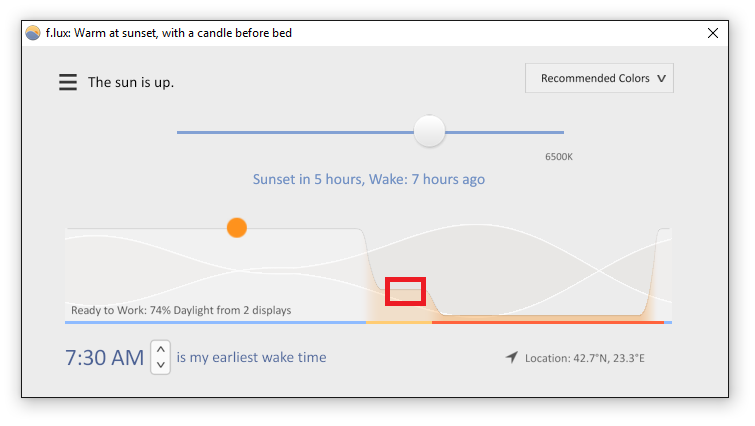Open the hamburger menu icon
755x426 pixels.
(x=68, y=82)
